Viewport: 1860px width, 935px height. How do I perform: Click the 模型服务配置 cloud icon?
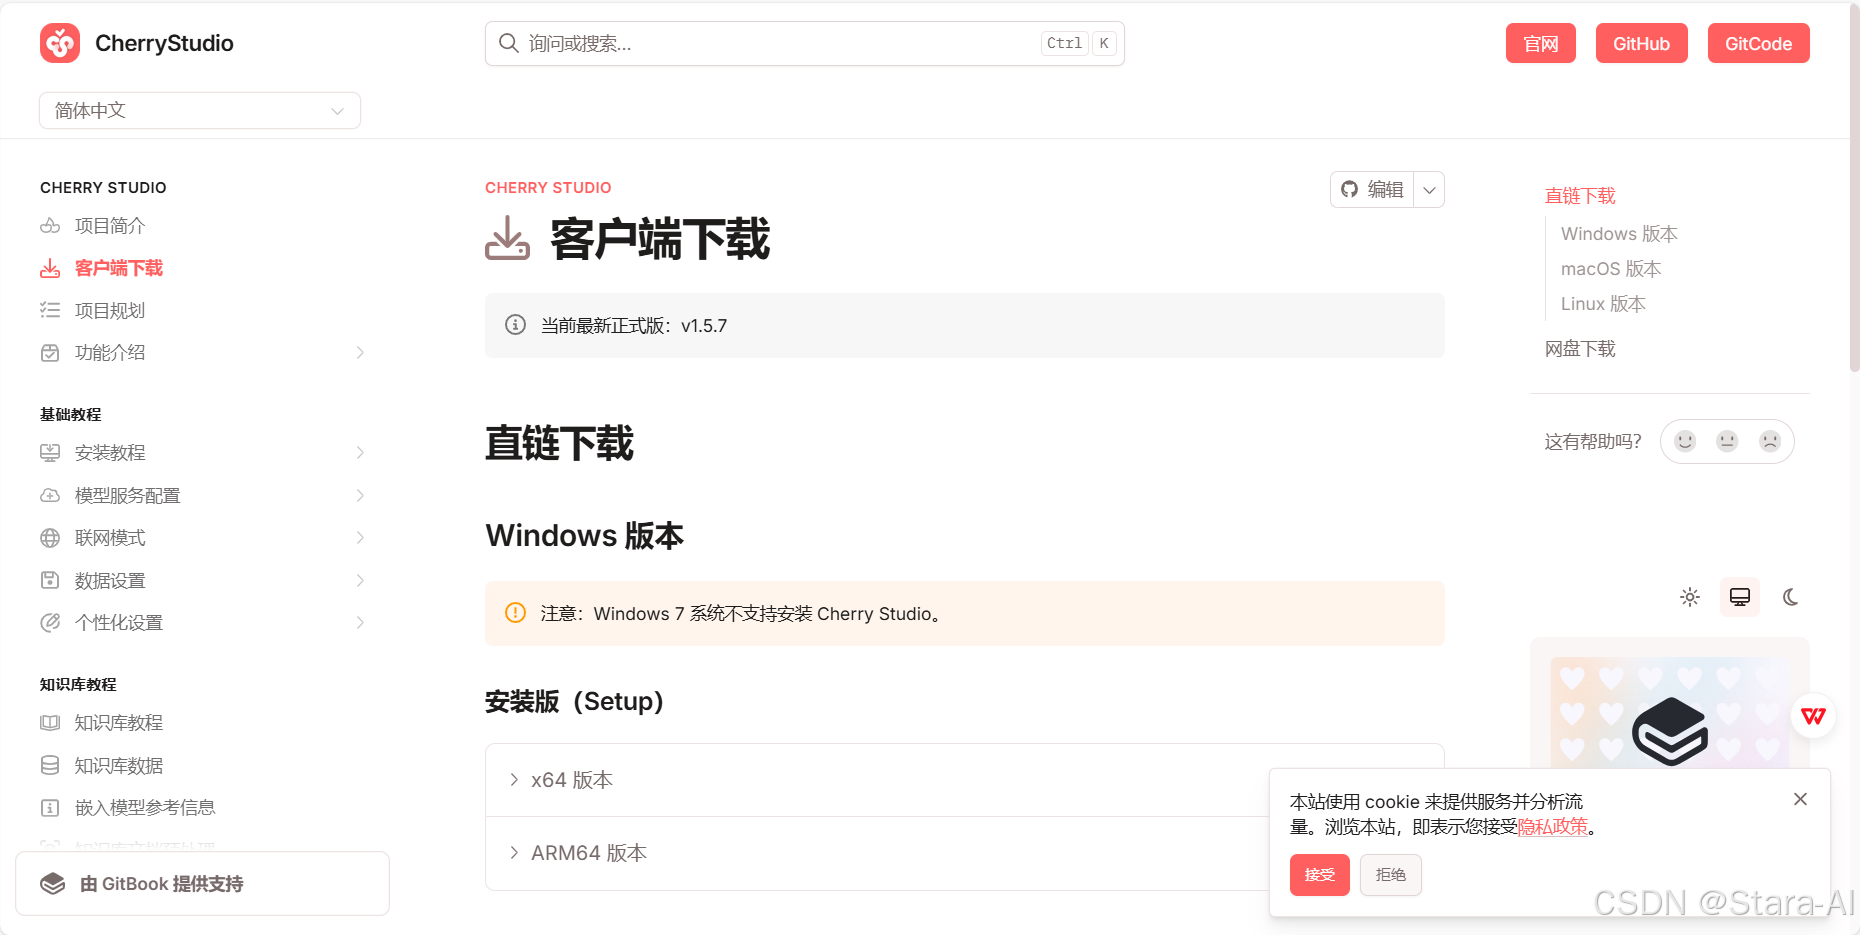click(50, 495)
